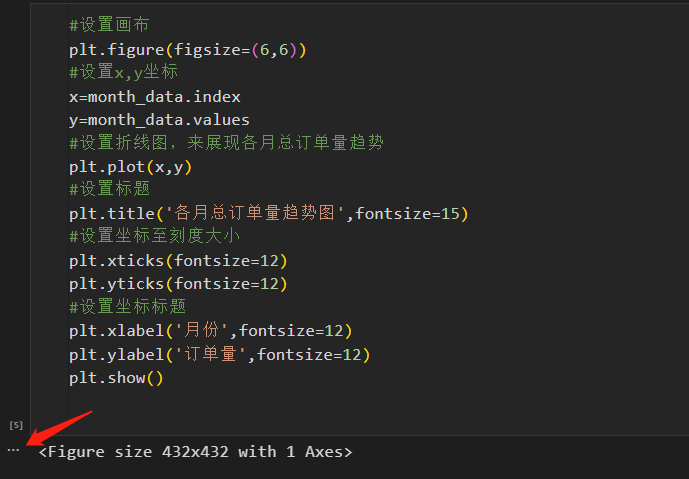Click the plt.ylabel('订单量') line
The height and width of the screenshot is (479, 689).
point(220,354)
